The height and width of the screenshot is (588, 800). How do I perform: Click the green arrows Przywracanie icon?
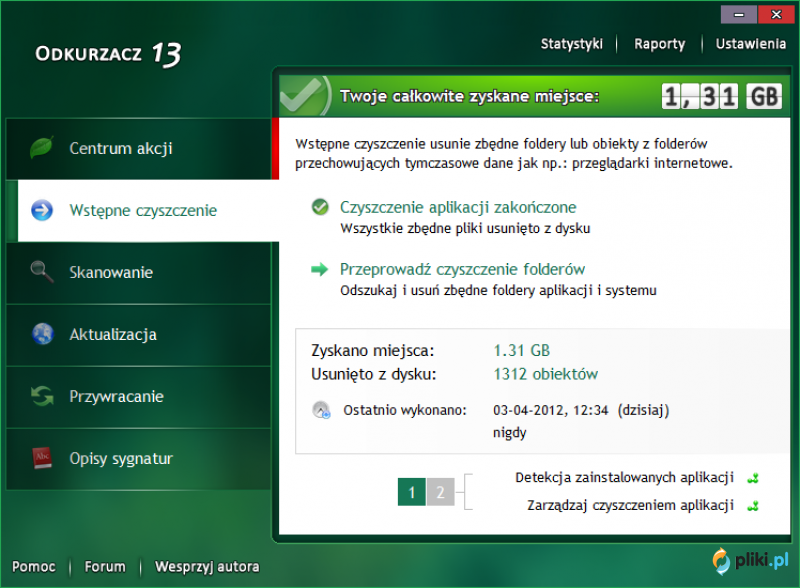point(42,396)
